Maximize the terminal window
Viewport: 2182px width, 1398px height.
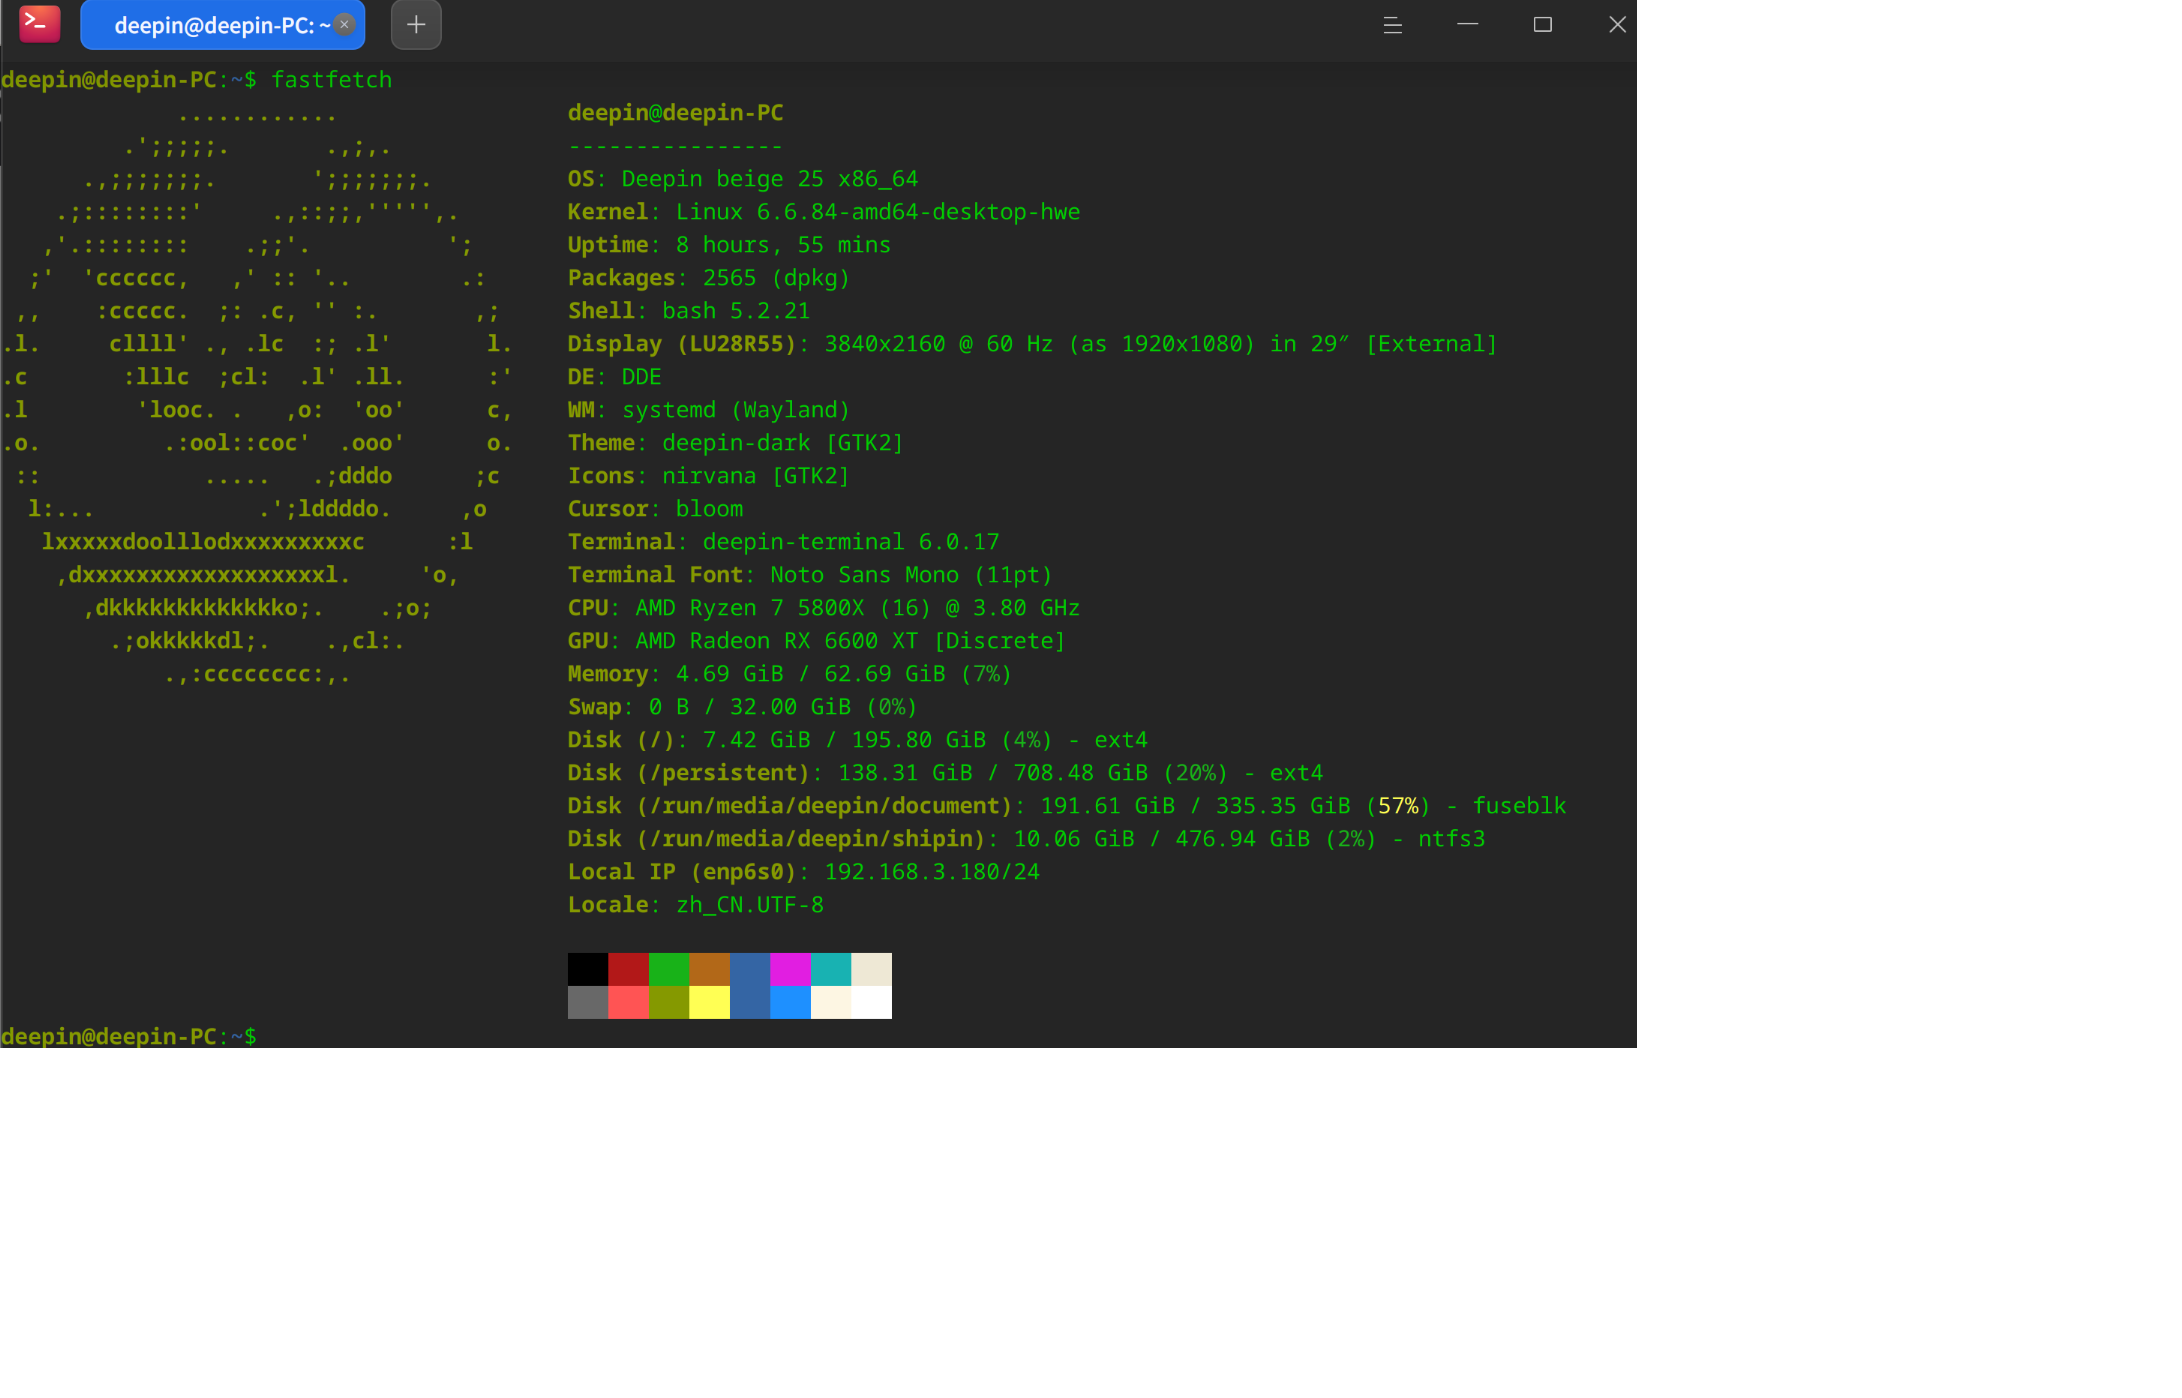(x=1542, y=24)
